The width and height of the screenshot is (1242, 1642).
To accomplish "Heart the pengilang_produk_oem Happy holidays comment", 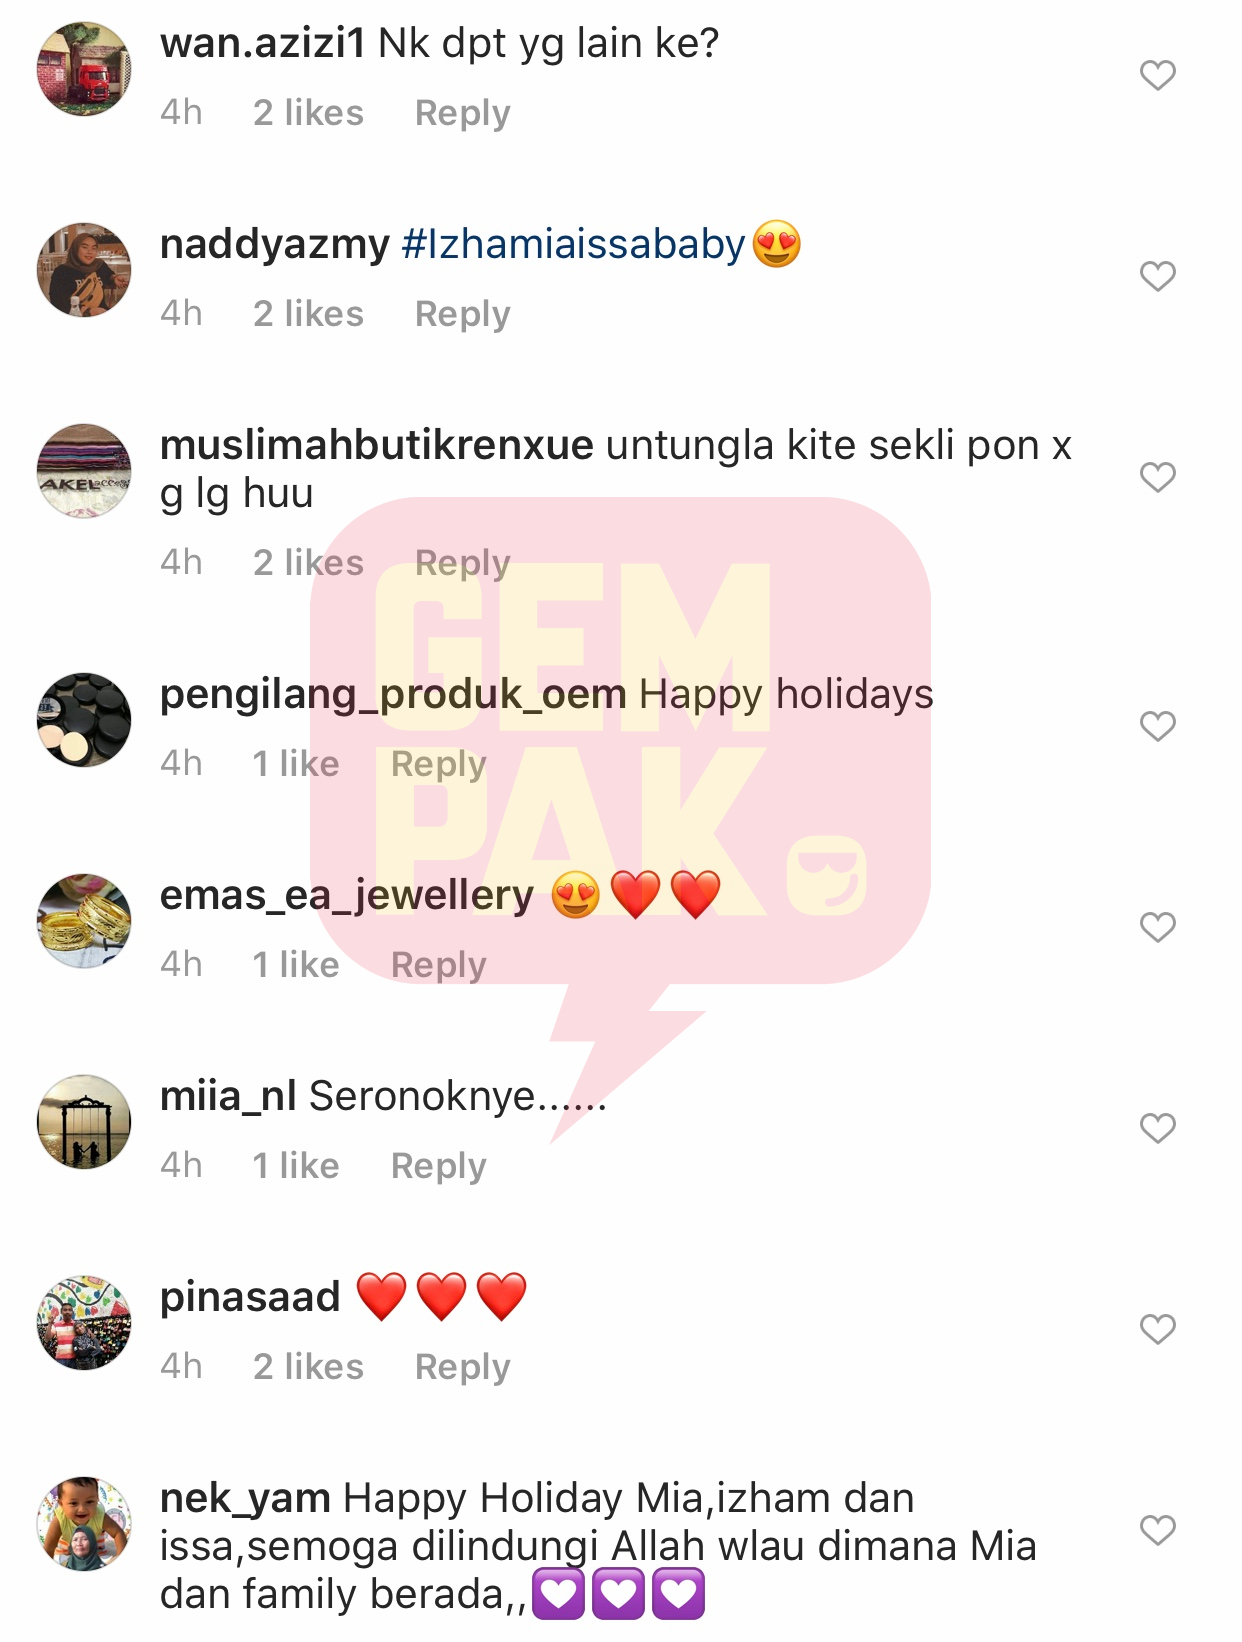I will (1157, 726).
